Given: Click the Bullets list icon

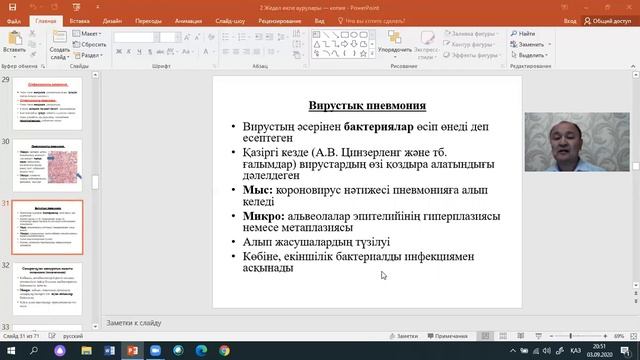Looking at the screenshot, I should [x=226, y=38].
